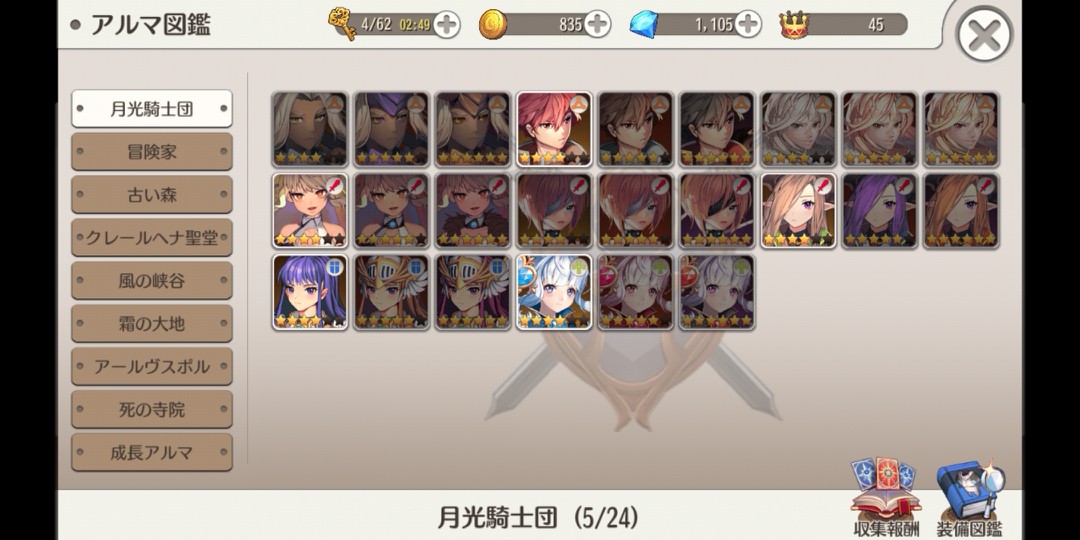Viewport: 1080px width, 540px height.
Task: Switch to the 冒険家 category
Action: click(152, 152)
